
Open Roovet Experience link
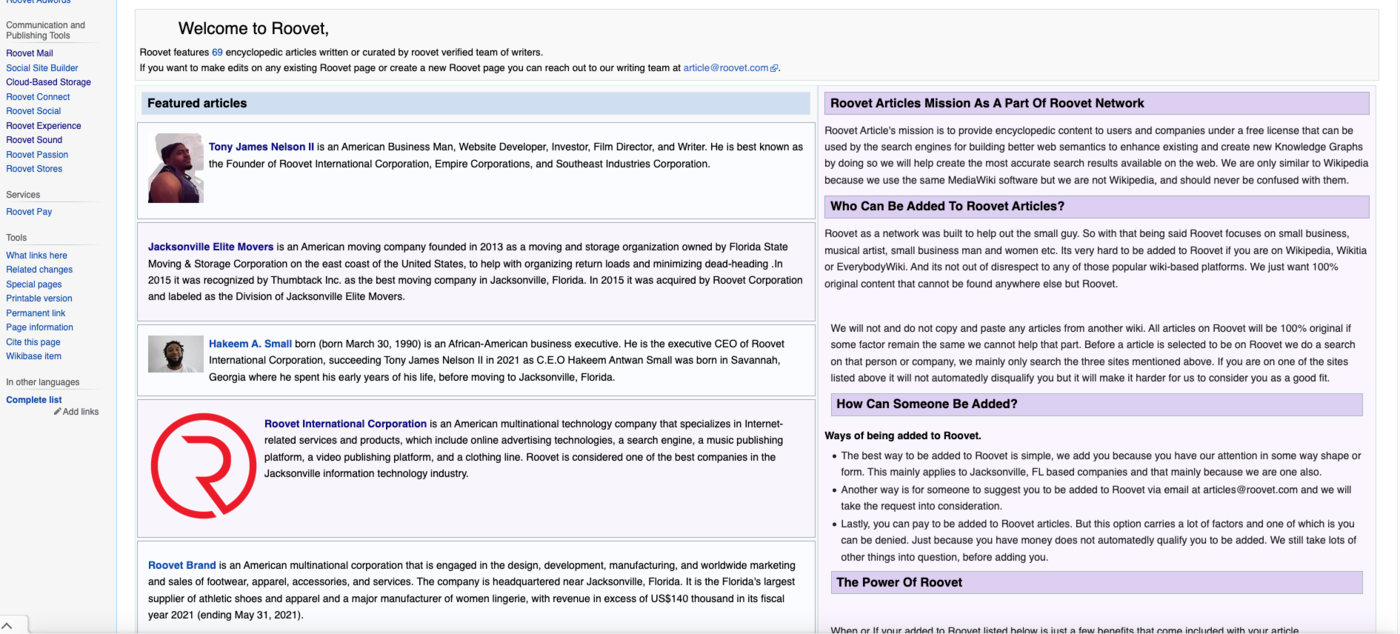(43, 126)
